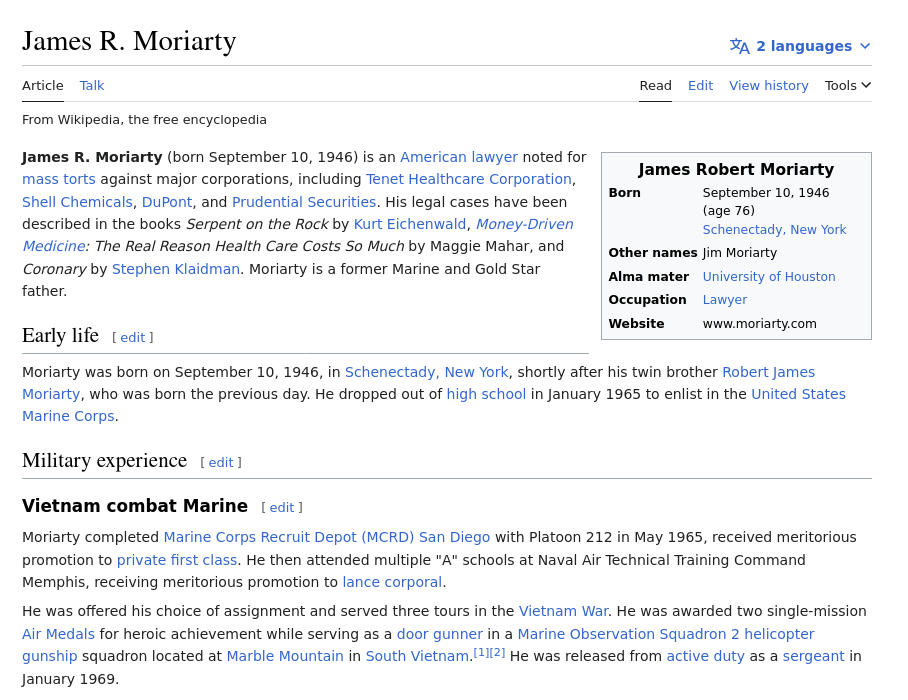
Task: Open the Marble Mountain link
Action: click(x=285, y=657)
